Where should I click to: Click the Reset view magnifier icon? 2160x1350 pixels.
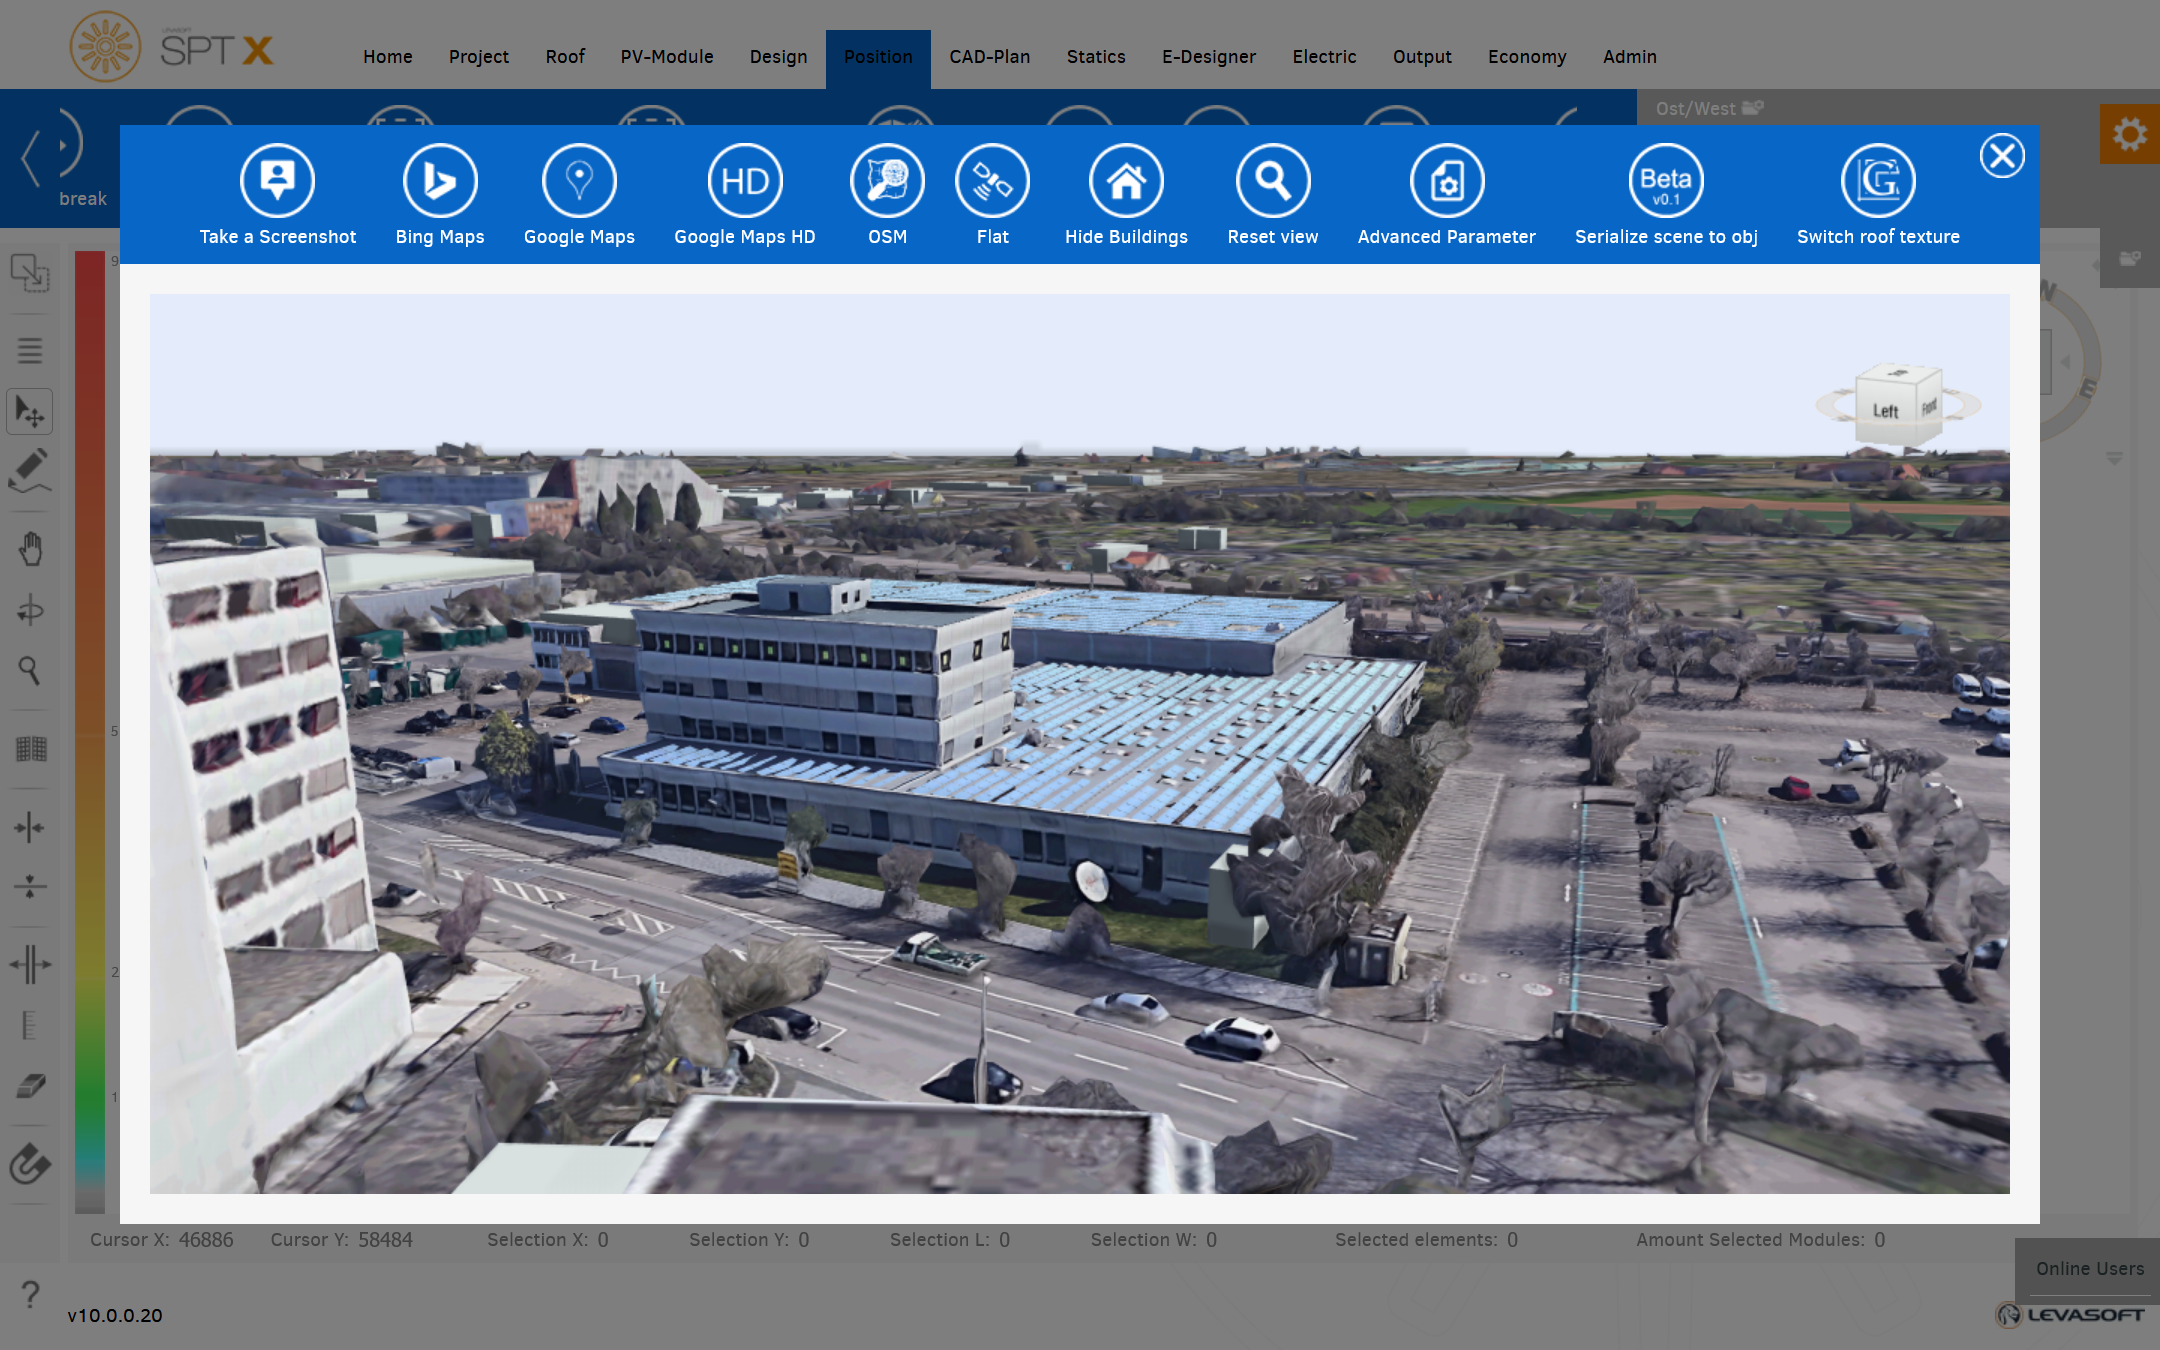coord(1272,181)
